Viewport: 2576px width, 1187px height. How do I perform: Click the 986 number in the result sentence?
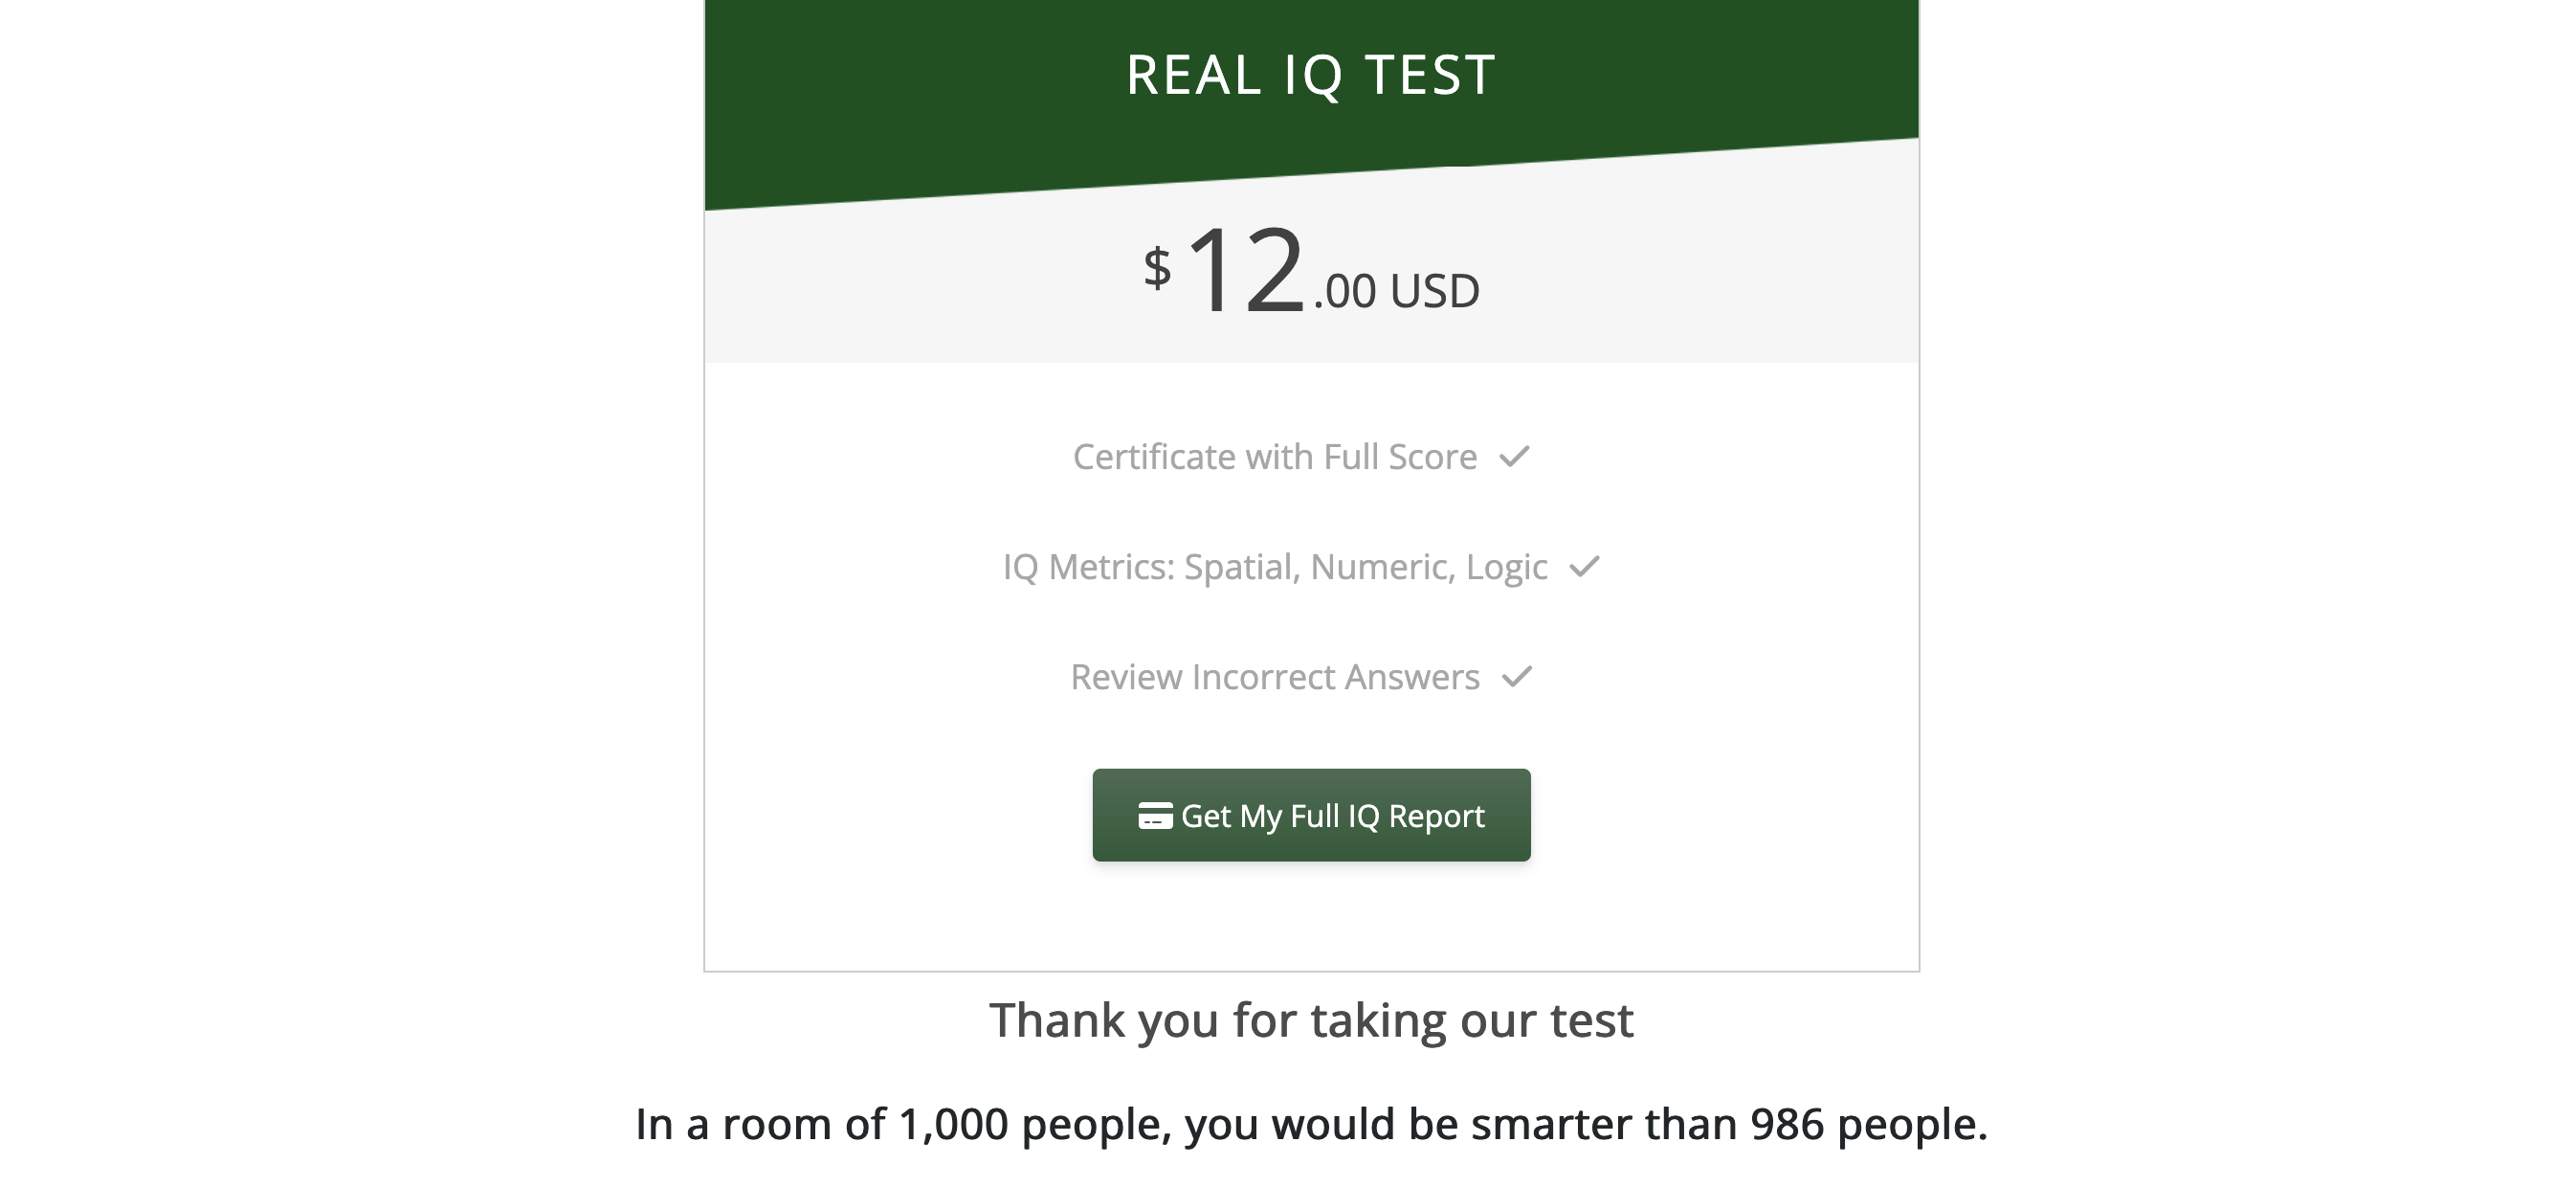click(x=1787, y=1124)
